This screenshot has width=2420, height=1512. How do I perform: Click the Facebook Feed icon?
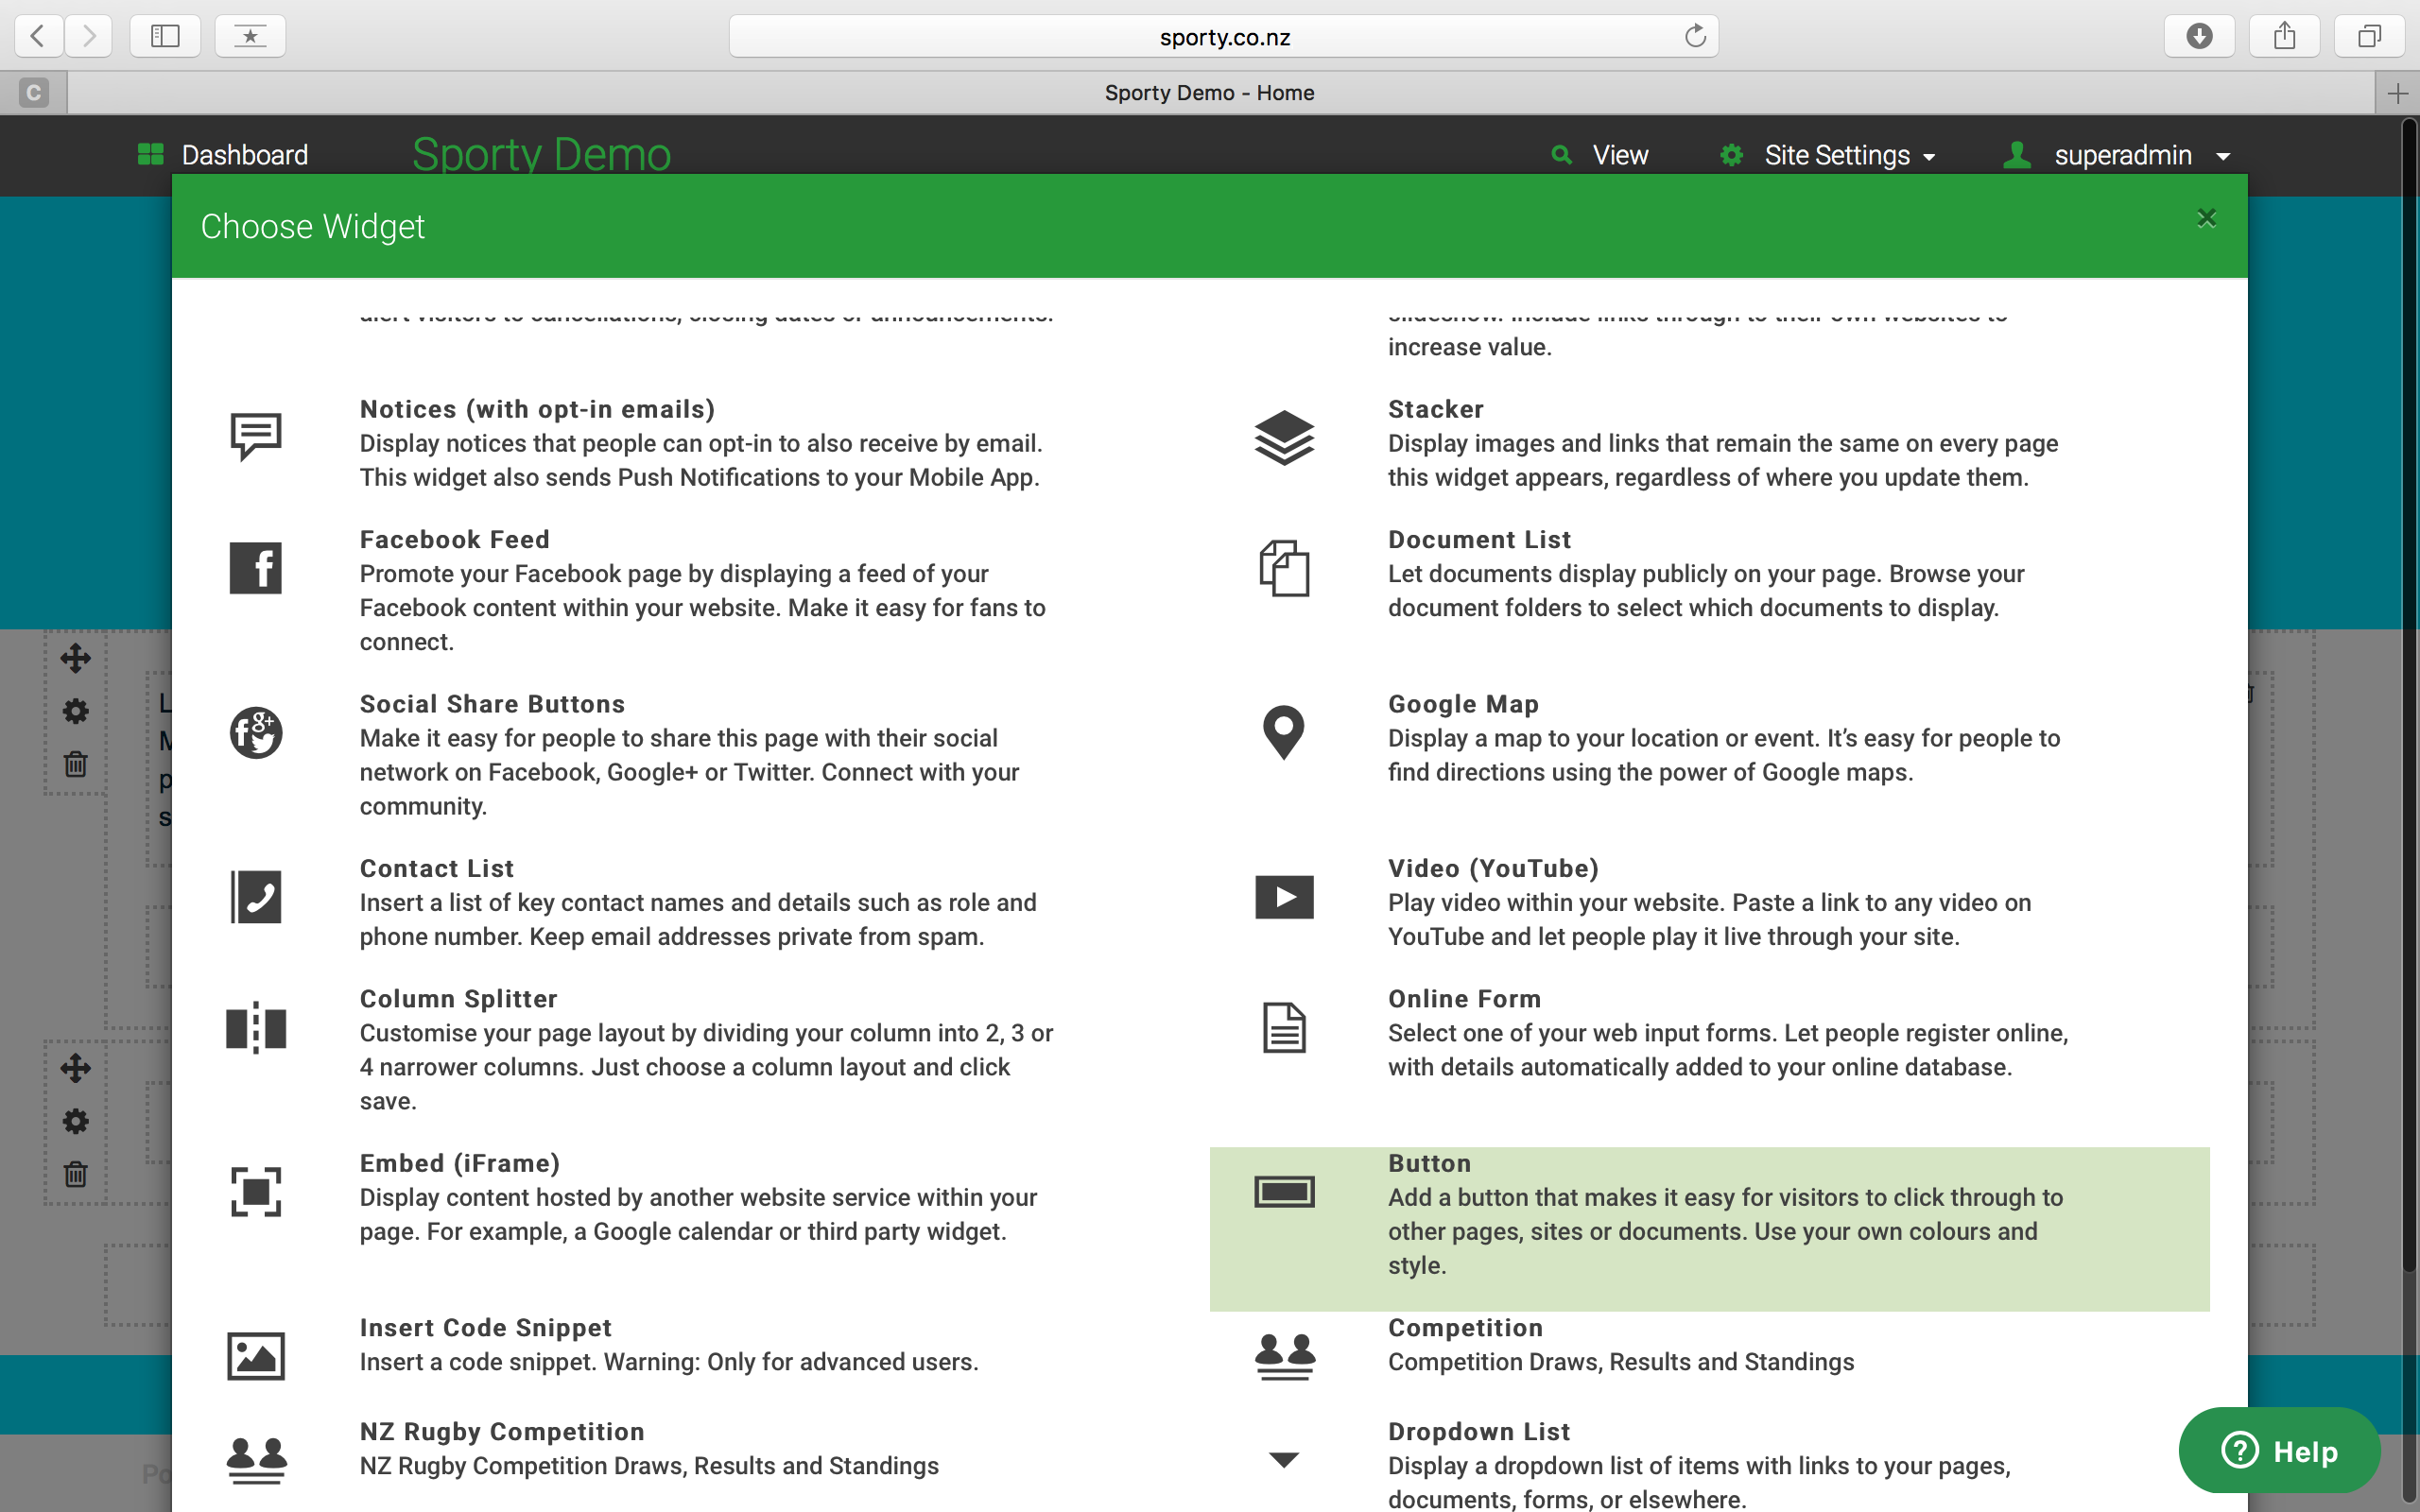pyautogui.click(x=256, y=568)
